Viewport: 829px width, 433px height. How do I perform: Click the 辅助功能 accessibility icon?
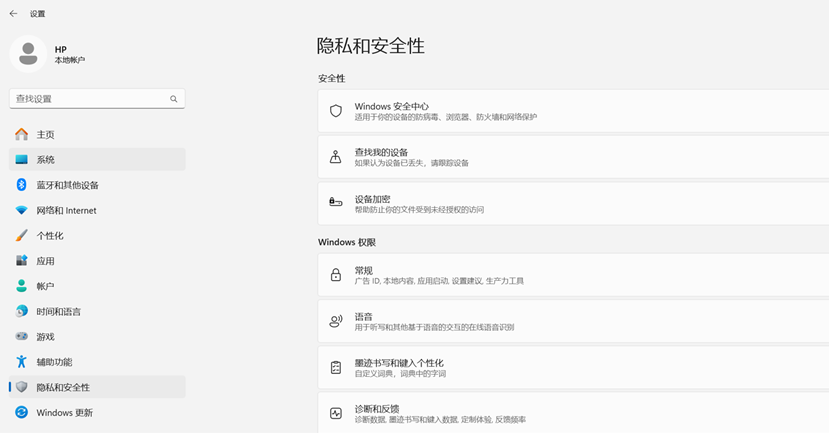pos(21,362)
